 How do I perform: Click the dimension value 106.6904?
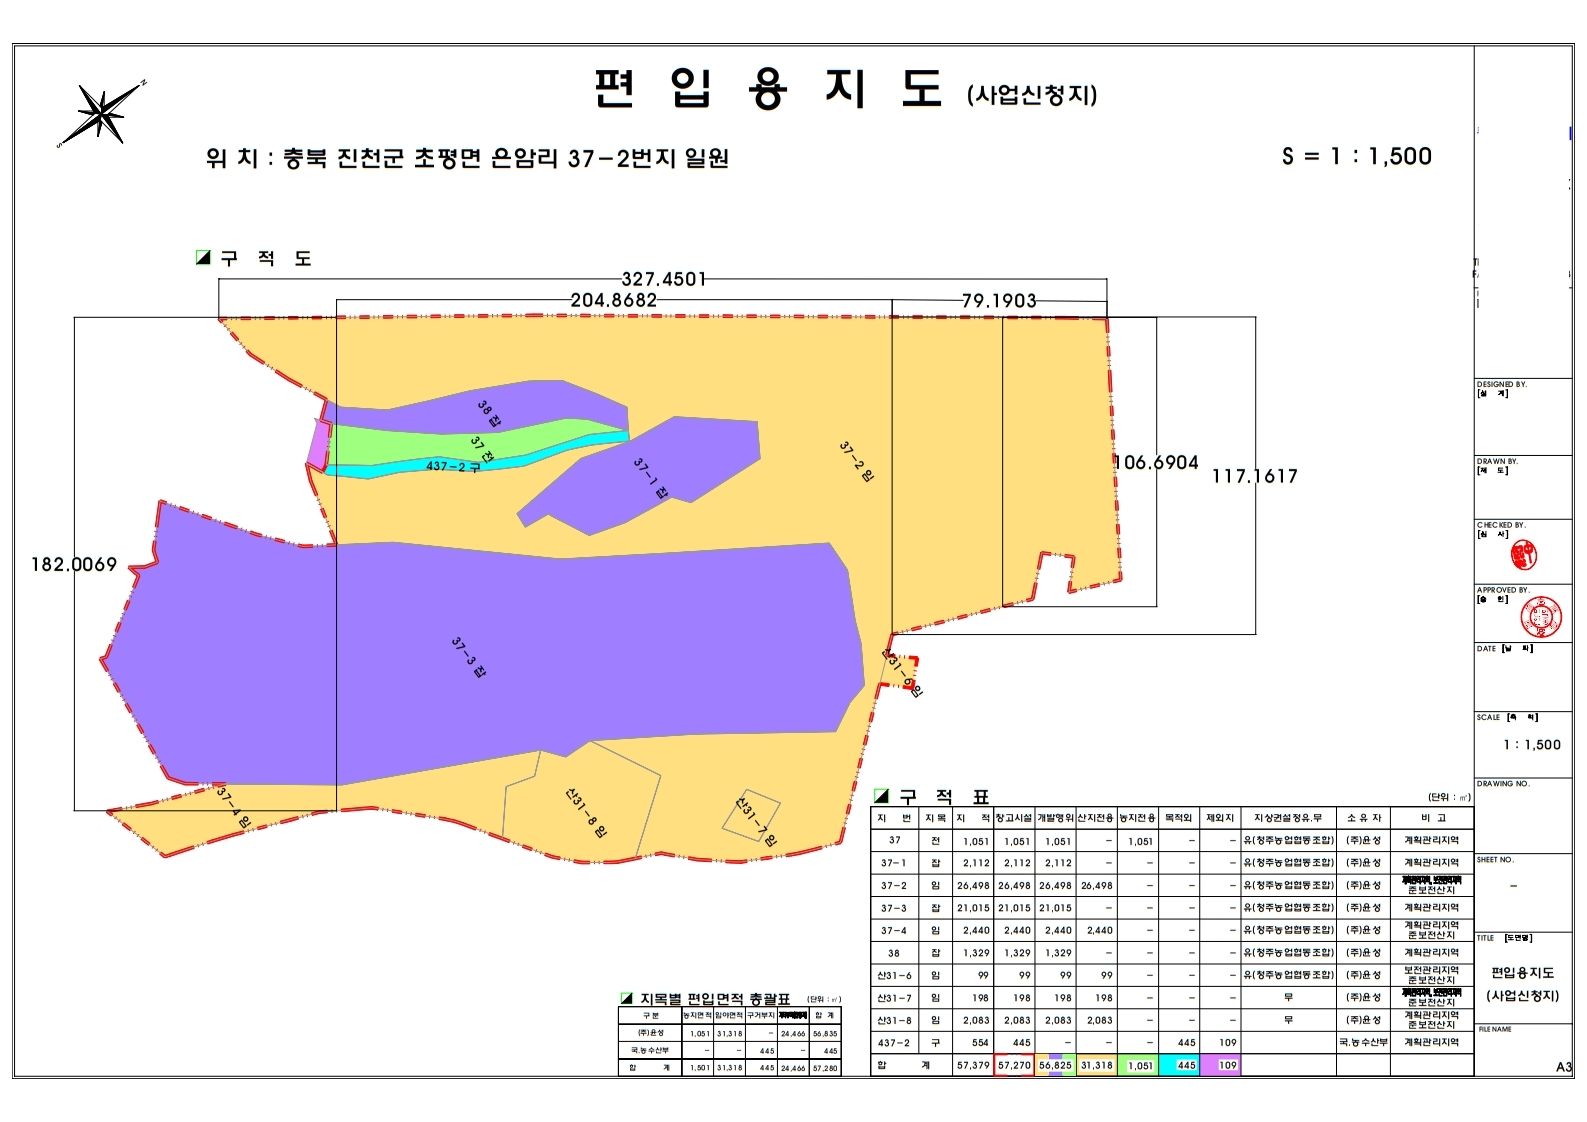point(1157,462)
